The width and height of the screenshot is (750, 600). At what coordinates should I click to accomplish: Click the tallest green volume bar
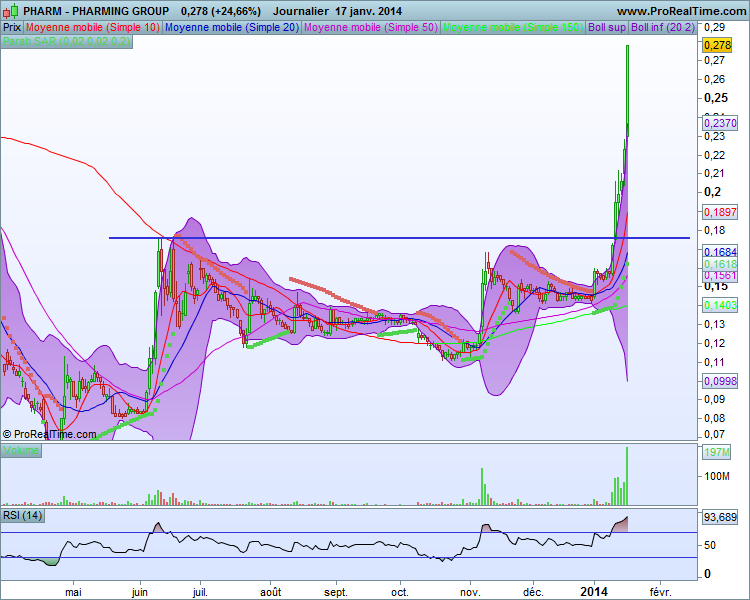coord(627,476)
